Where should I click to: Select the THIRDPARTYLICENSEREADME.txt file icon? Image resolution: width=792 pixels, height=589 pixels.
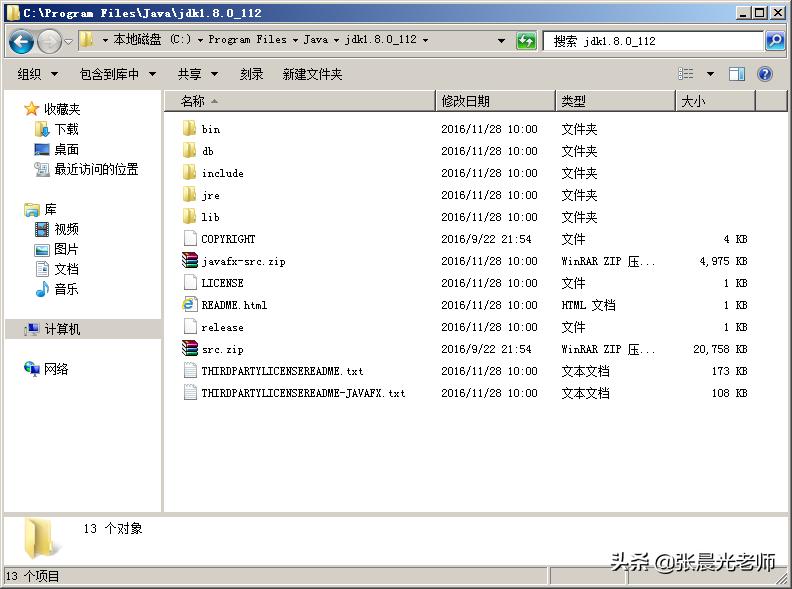(x=190, y=370)
